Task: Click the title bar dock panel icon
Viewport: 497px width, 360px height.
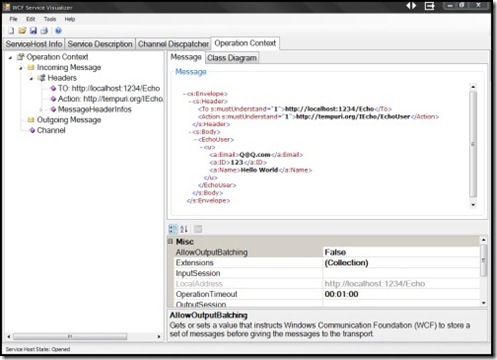Action: click(x=429, y=6)
